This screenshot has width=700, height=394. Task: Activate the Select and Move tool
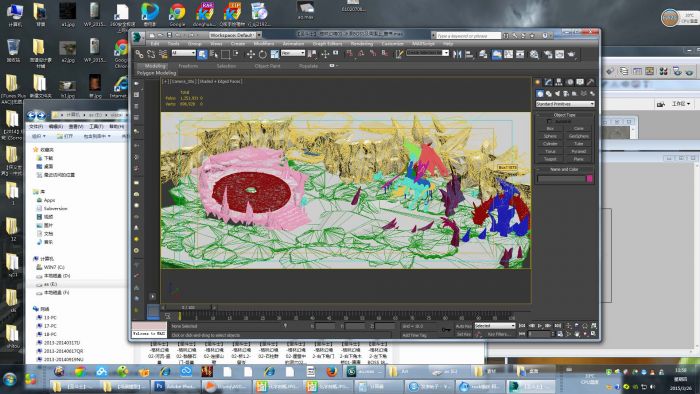pos(251,54)
